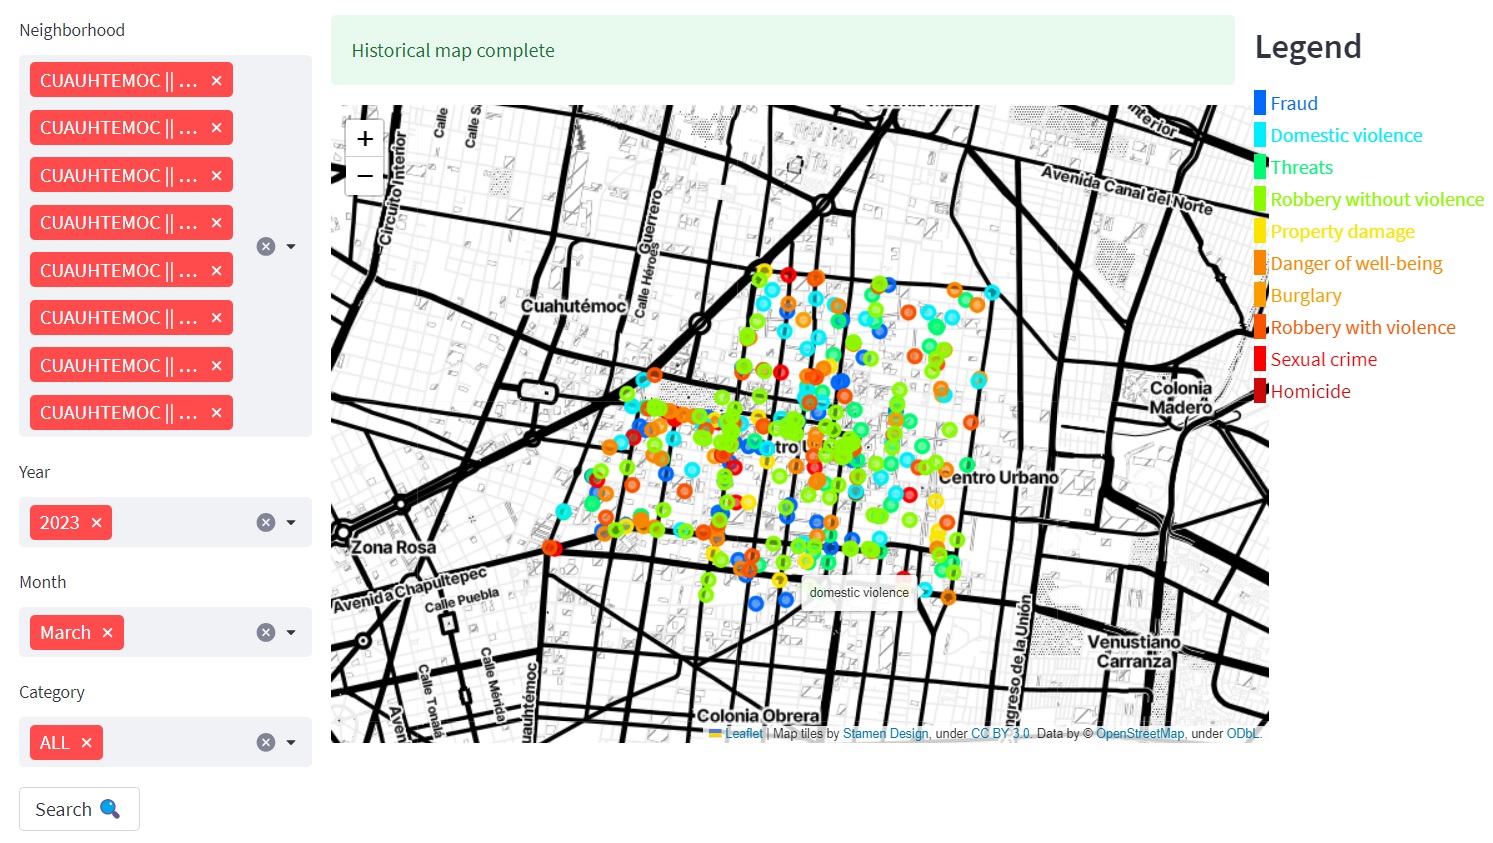The width and height of the screenshot is (1493, 843).
Task: Zoom in on the map
Action: pyautogui.click(x=365, y=139)
